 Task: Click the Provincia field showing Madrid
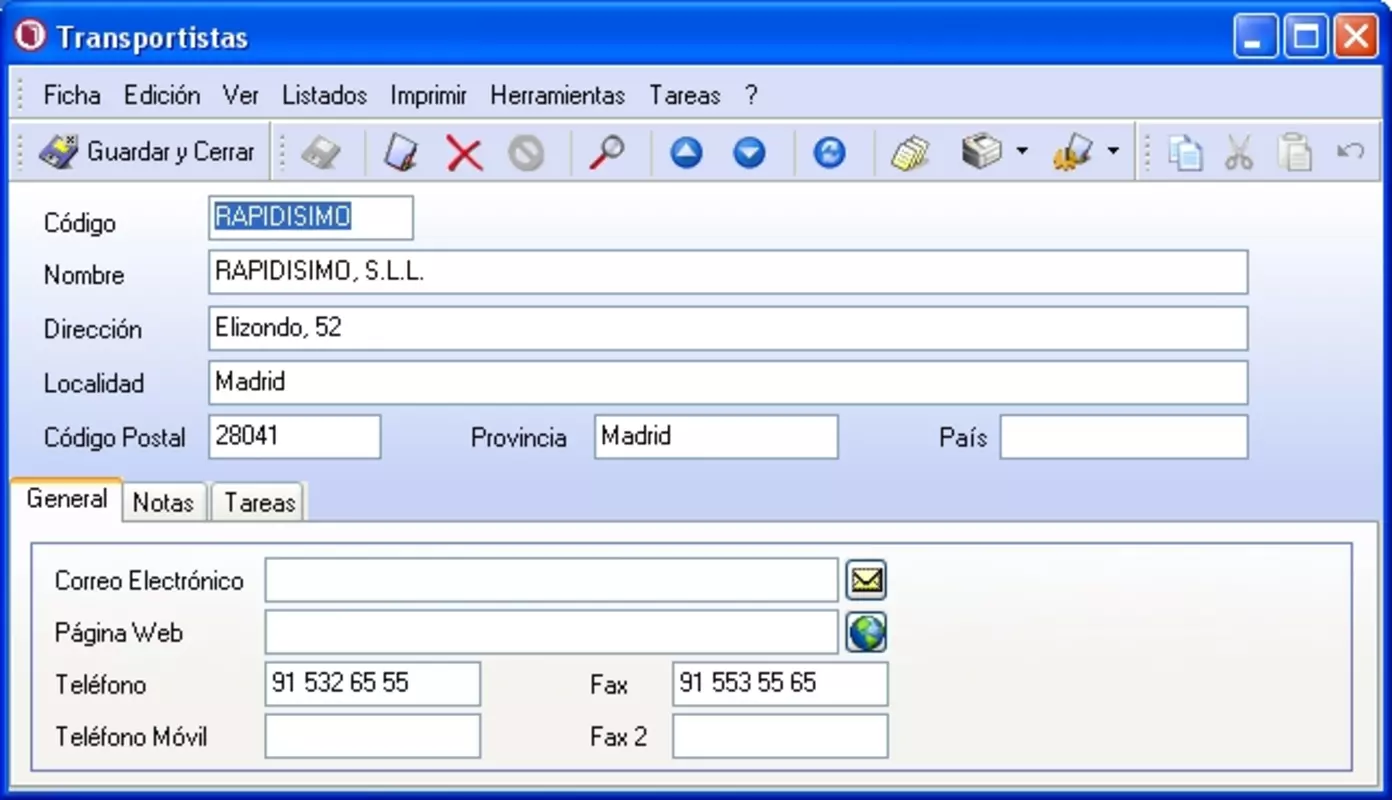coord(716,437)
